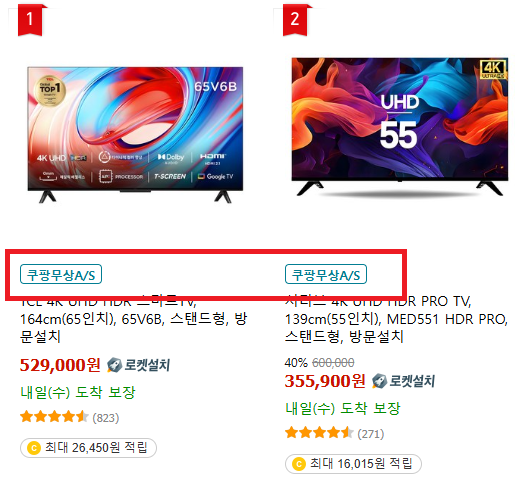Click the 내일(수) 도착 보장 text under 529,000원
The image size is (531, 486).
78,392
